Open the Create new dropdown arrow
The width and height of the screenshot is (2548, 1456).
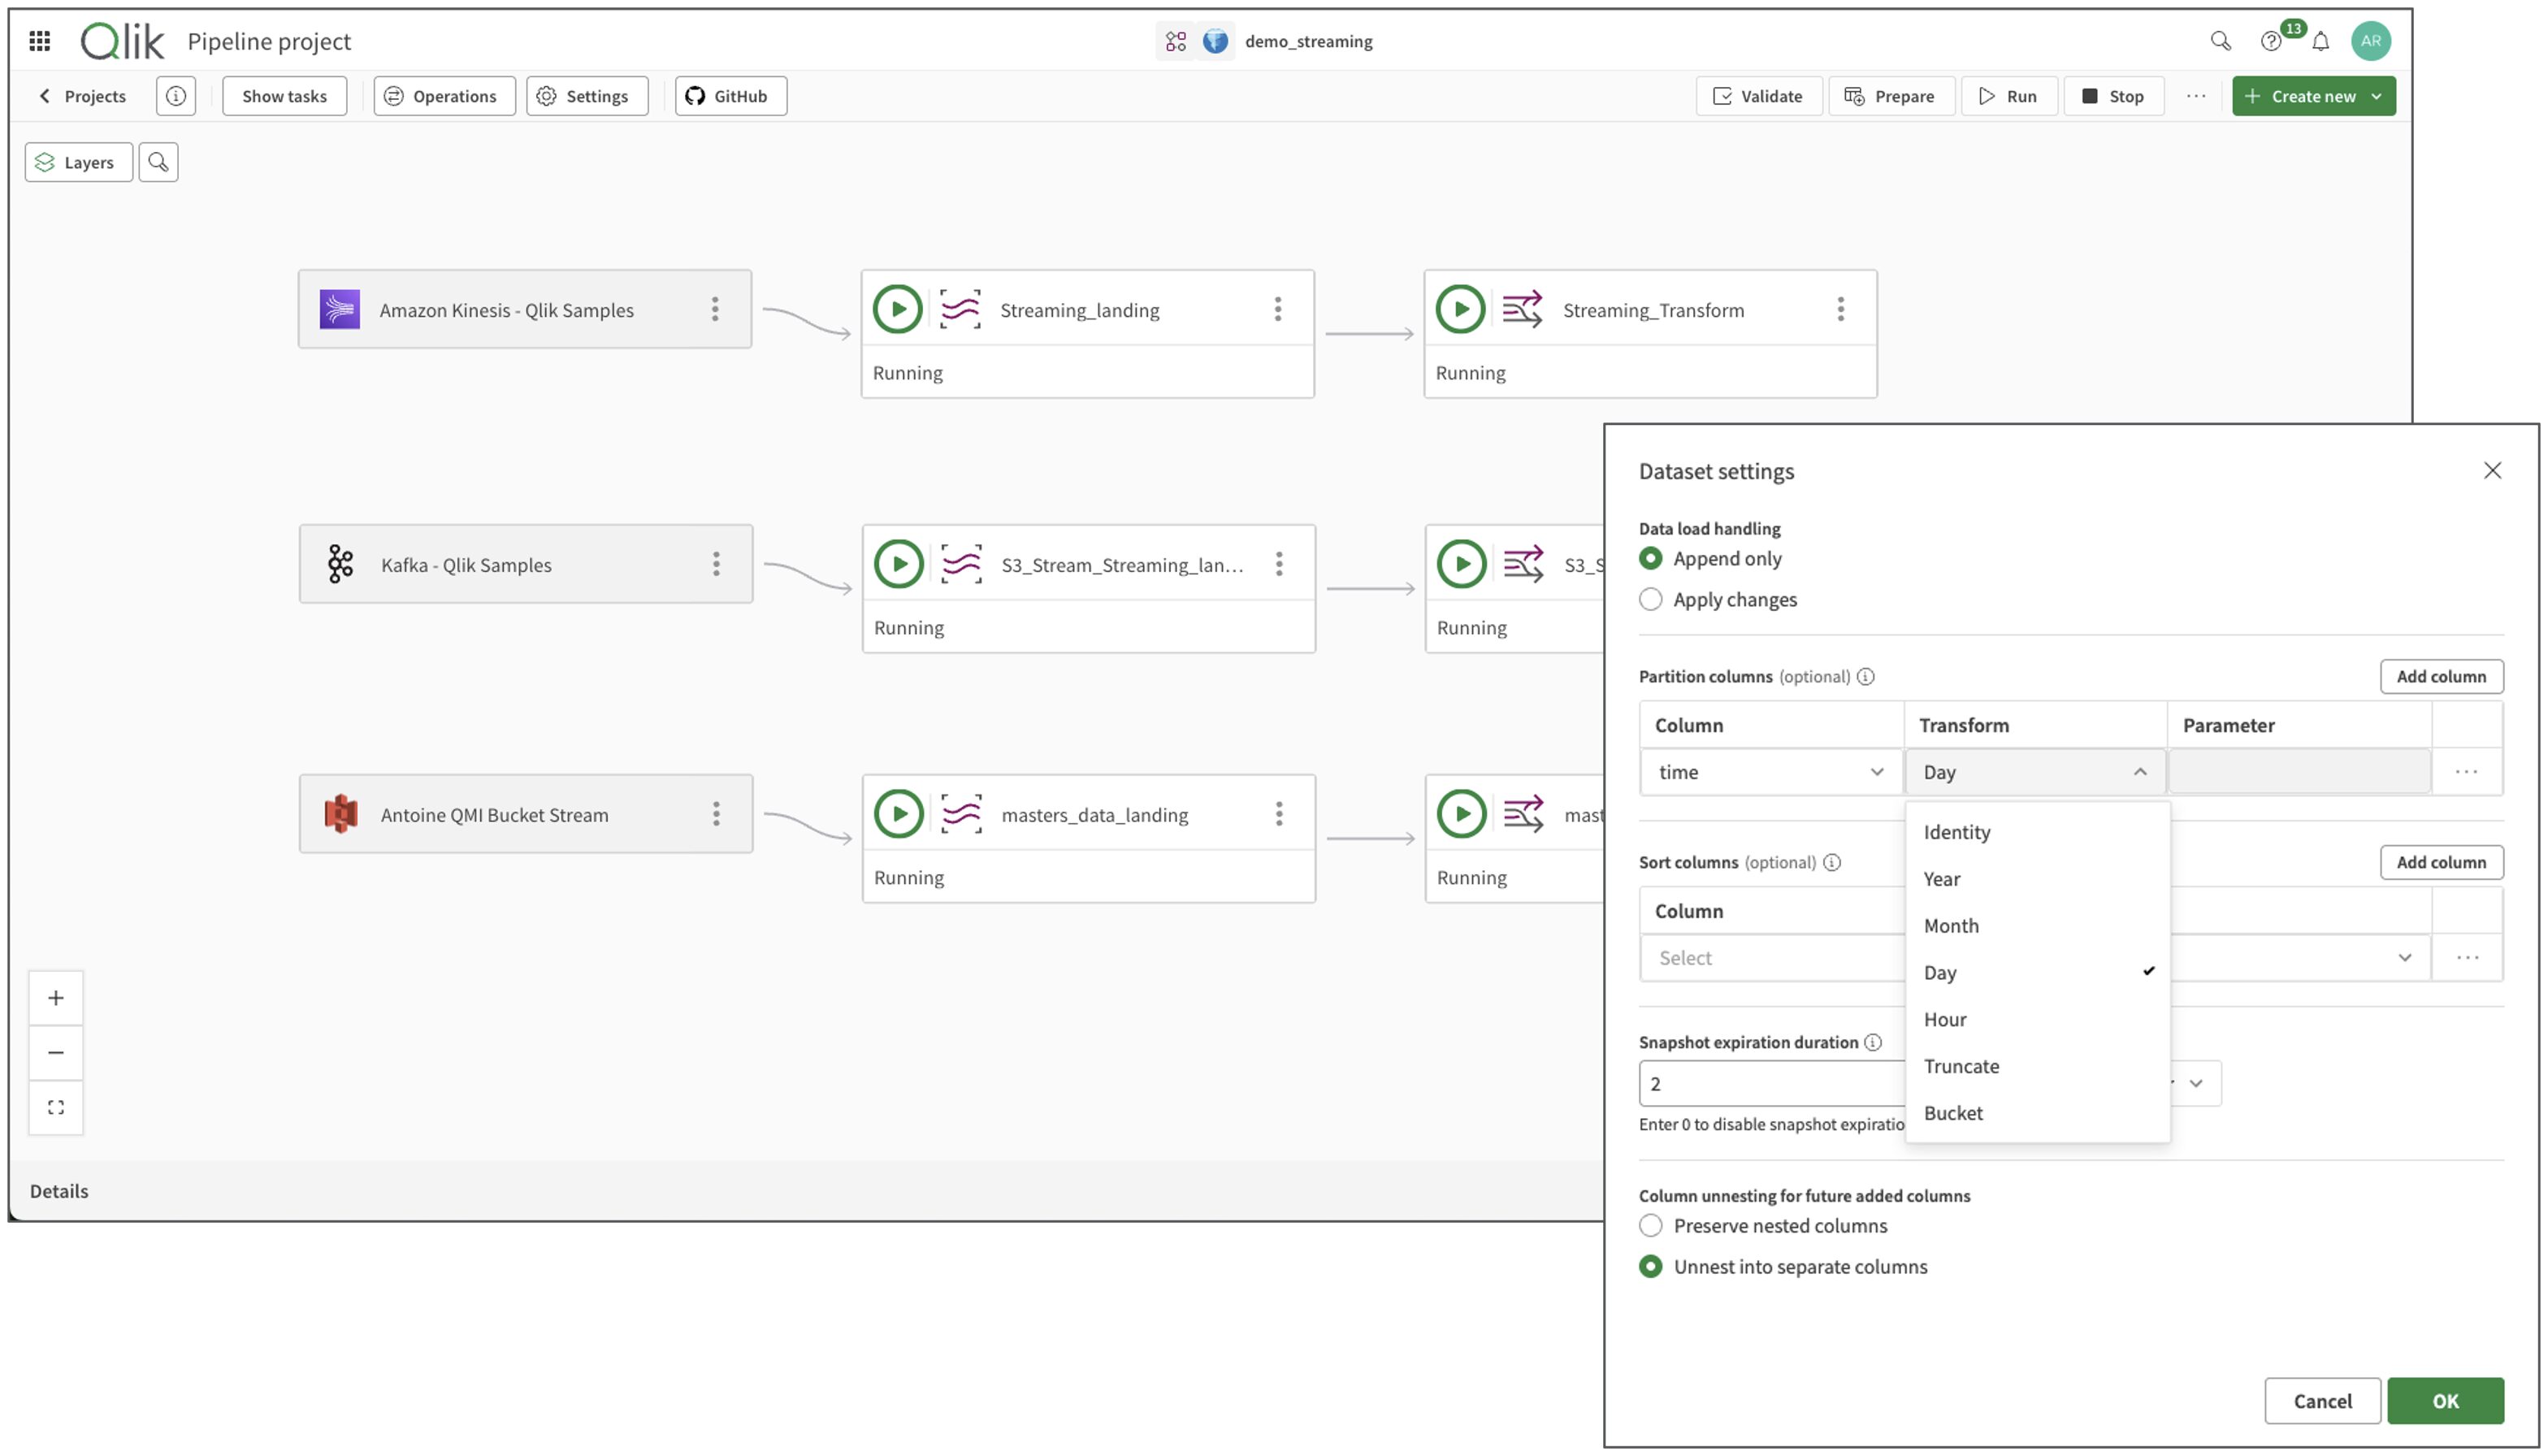coord(2377,95)
